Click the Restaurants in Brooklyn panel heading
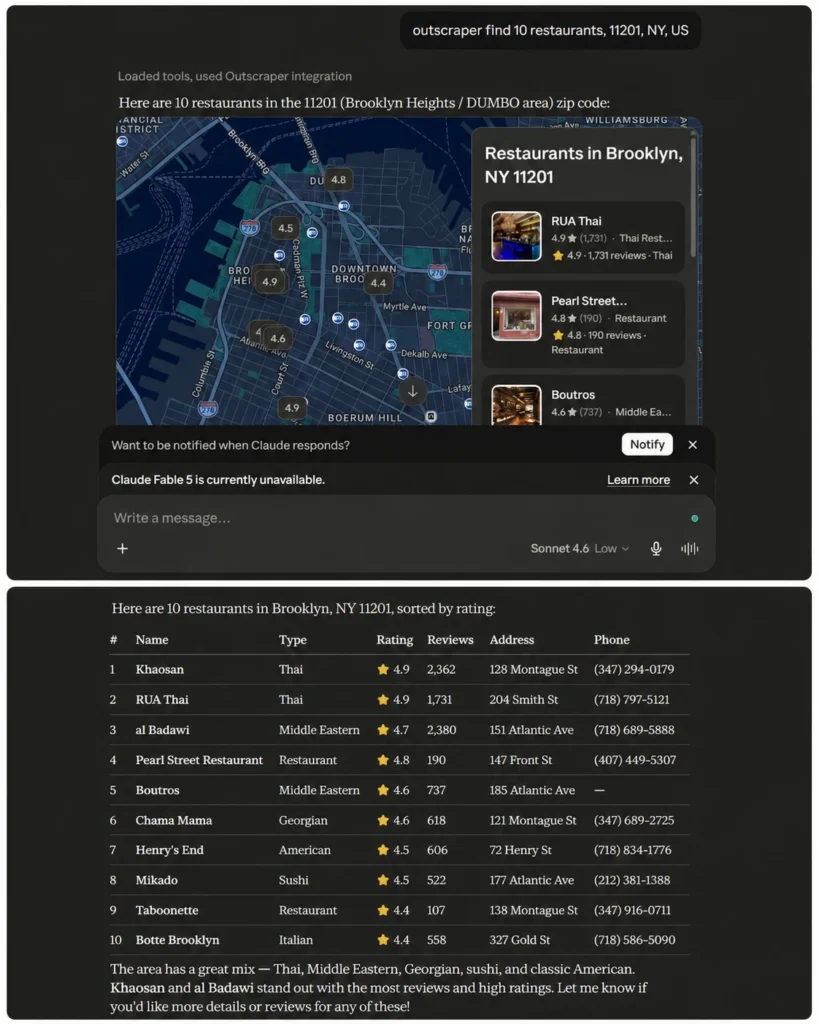The width and height of the screenshot is (819, 1024). tap(583, 165)
